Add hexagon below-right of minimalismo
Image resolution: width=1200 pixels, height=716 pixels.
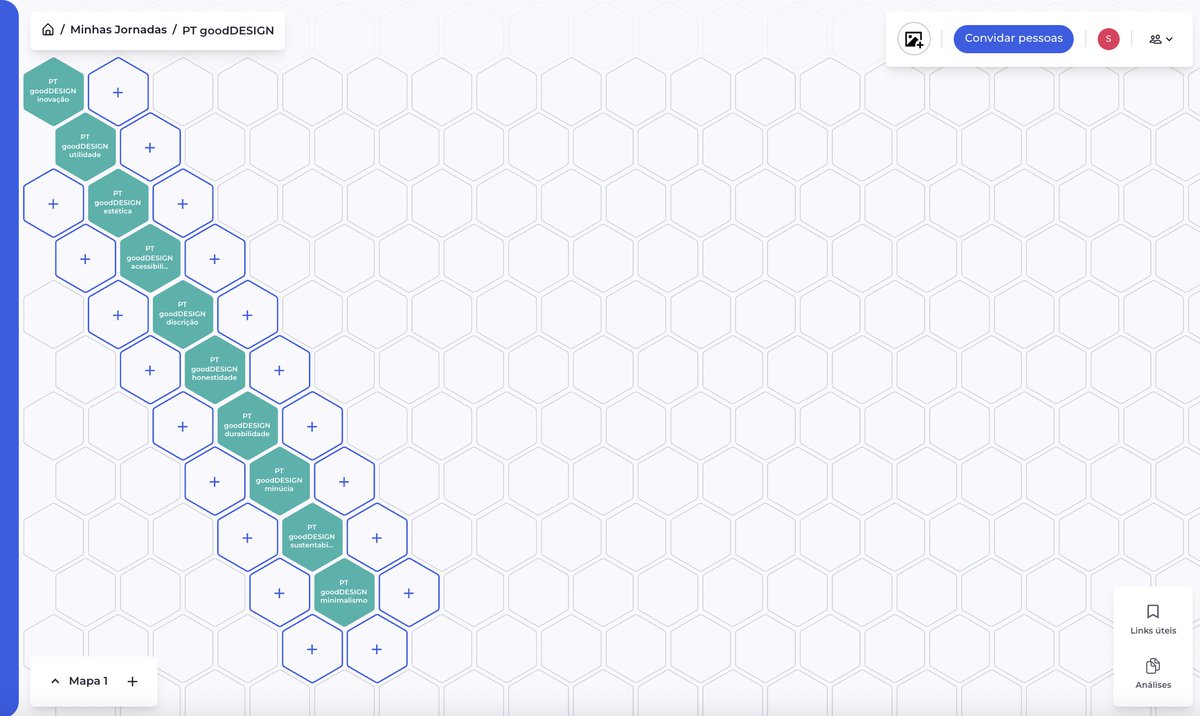click(377, 649)
